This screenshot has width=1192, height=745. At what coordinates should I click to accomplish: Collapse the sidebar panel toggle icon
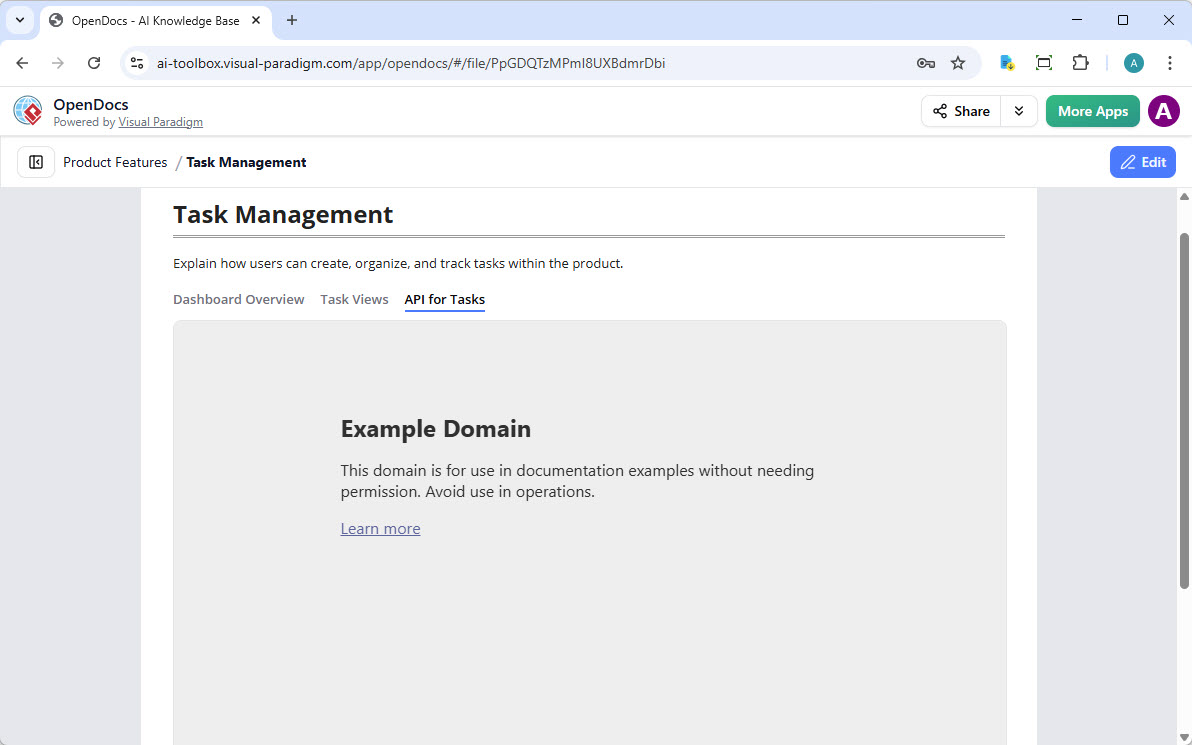(x=36, y=162)
